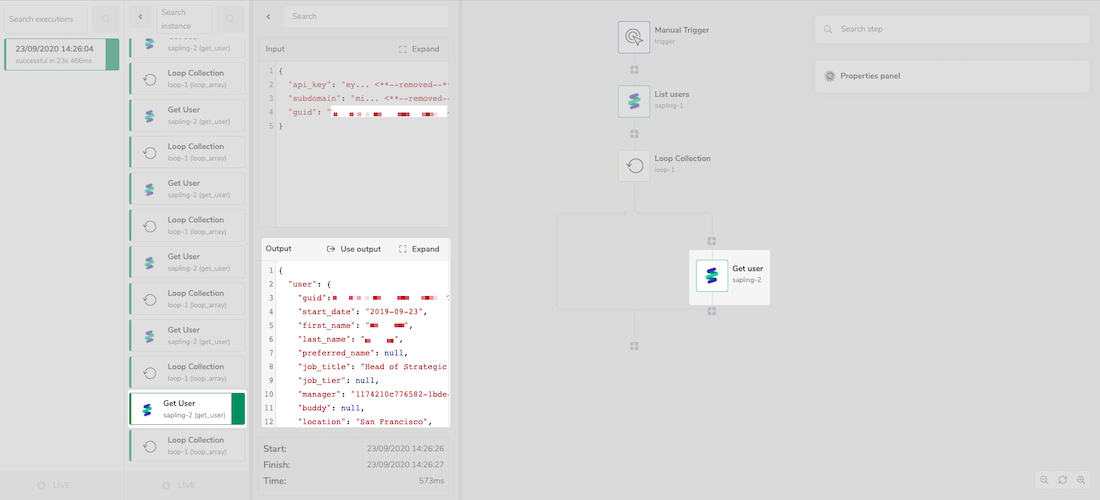Click the Use output button
Image resolution: width=1100 pixels, height=500 pixels.
(354, 249)
